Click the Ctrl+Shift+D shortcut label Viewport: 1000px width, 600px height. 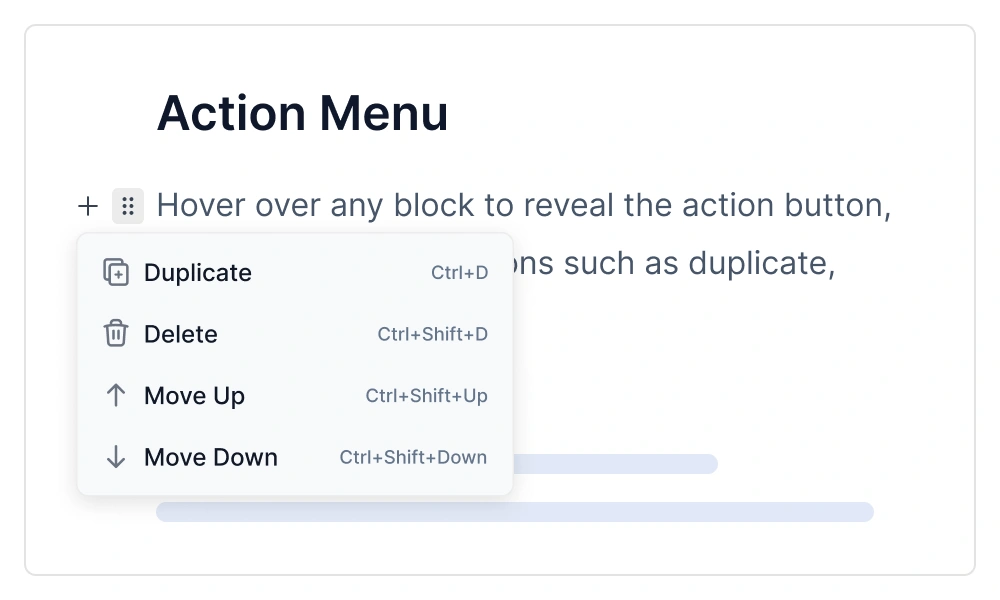click(x=432, y=334)
